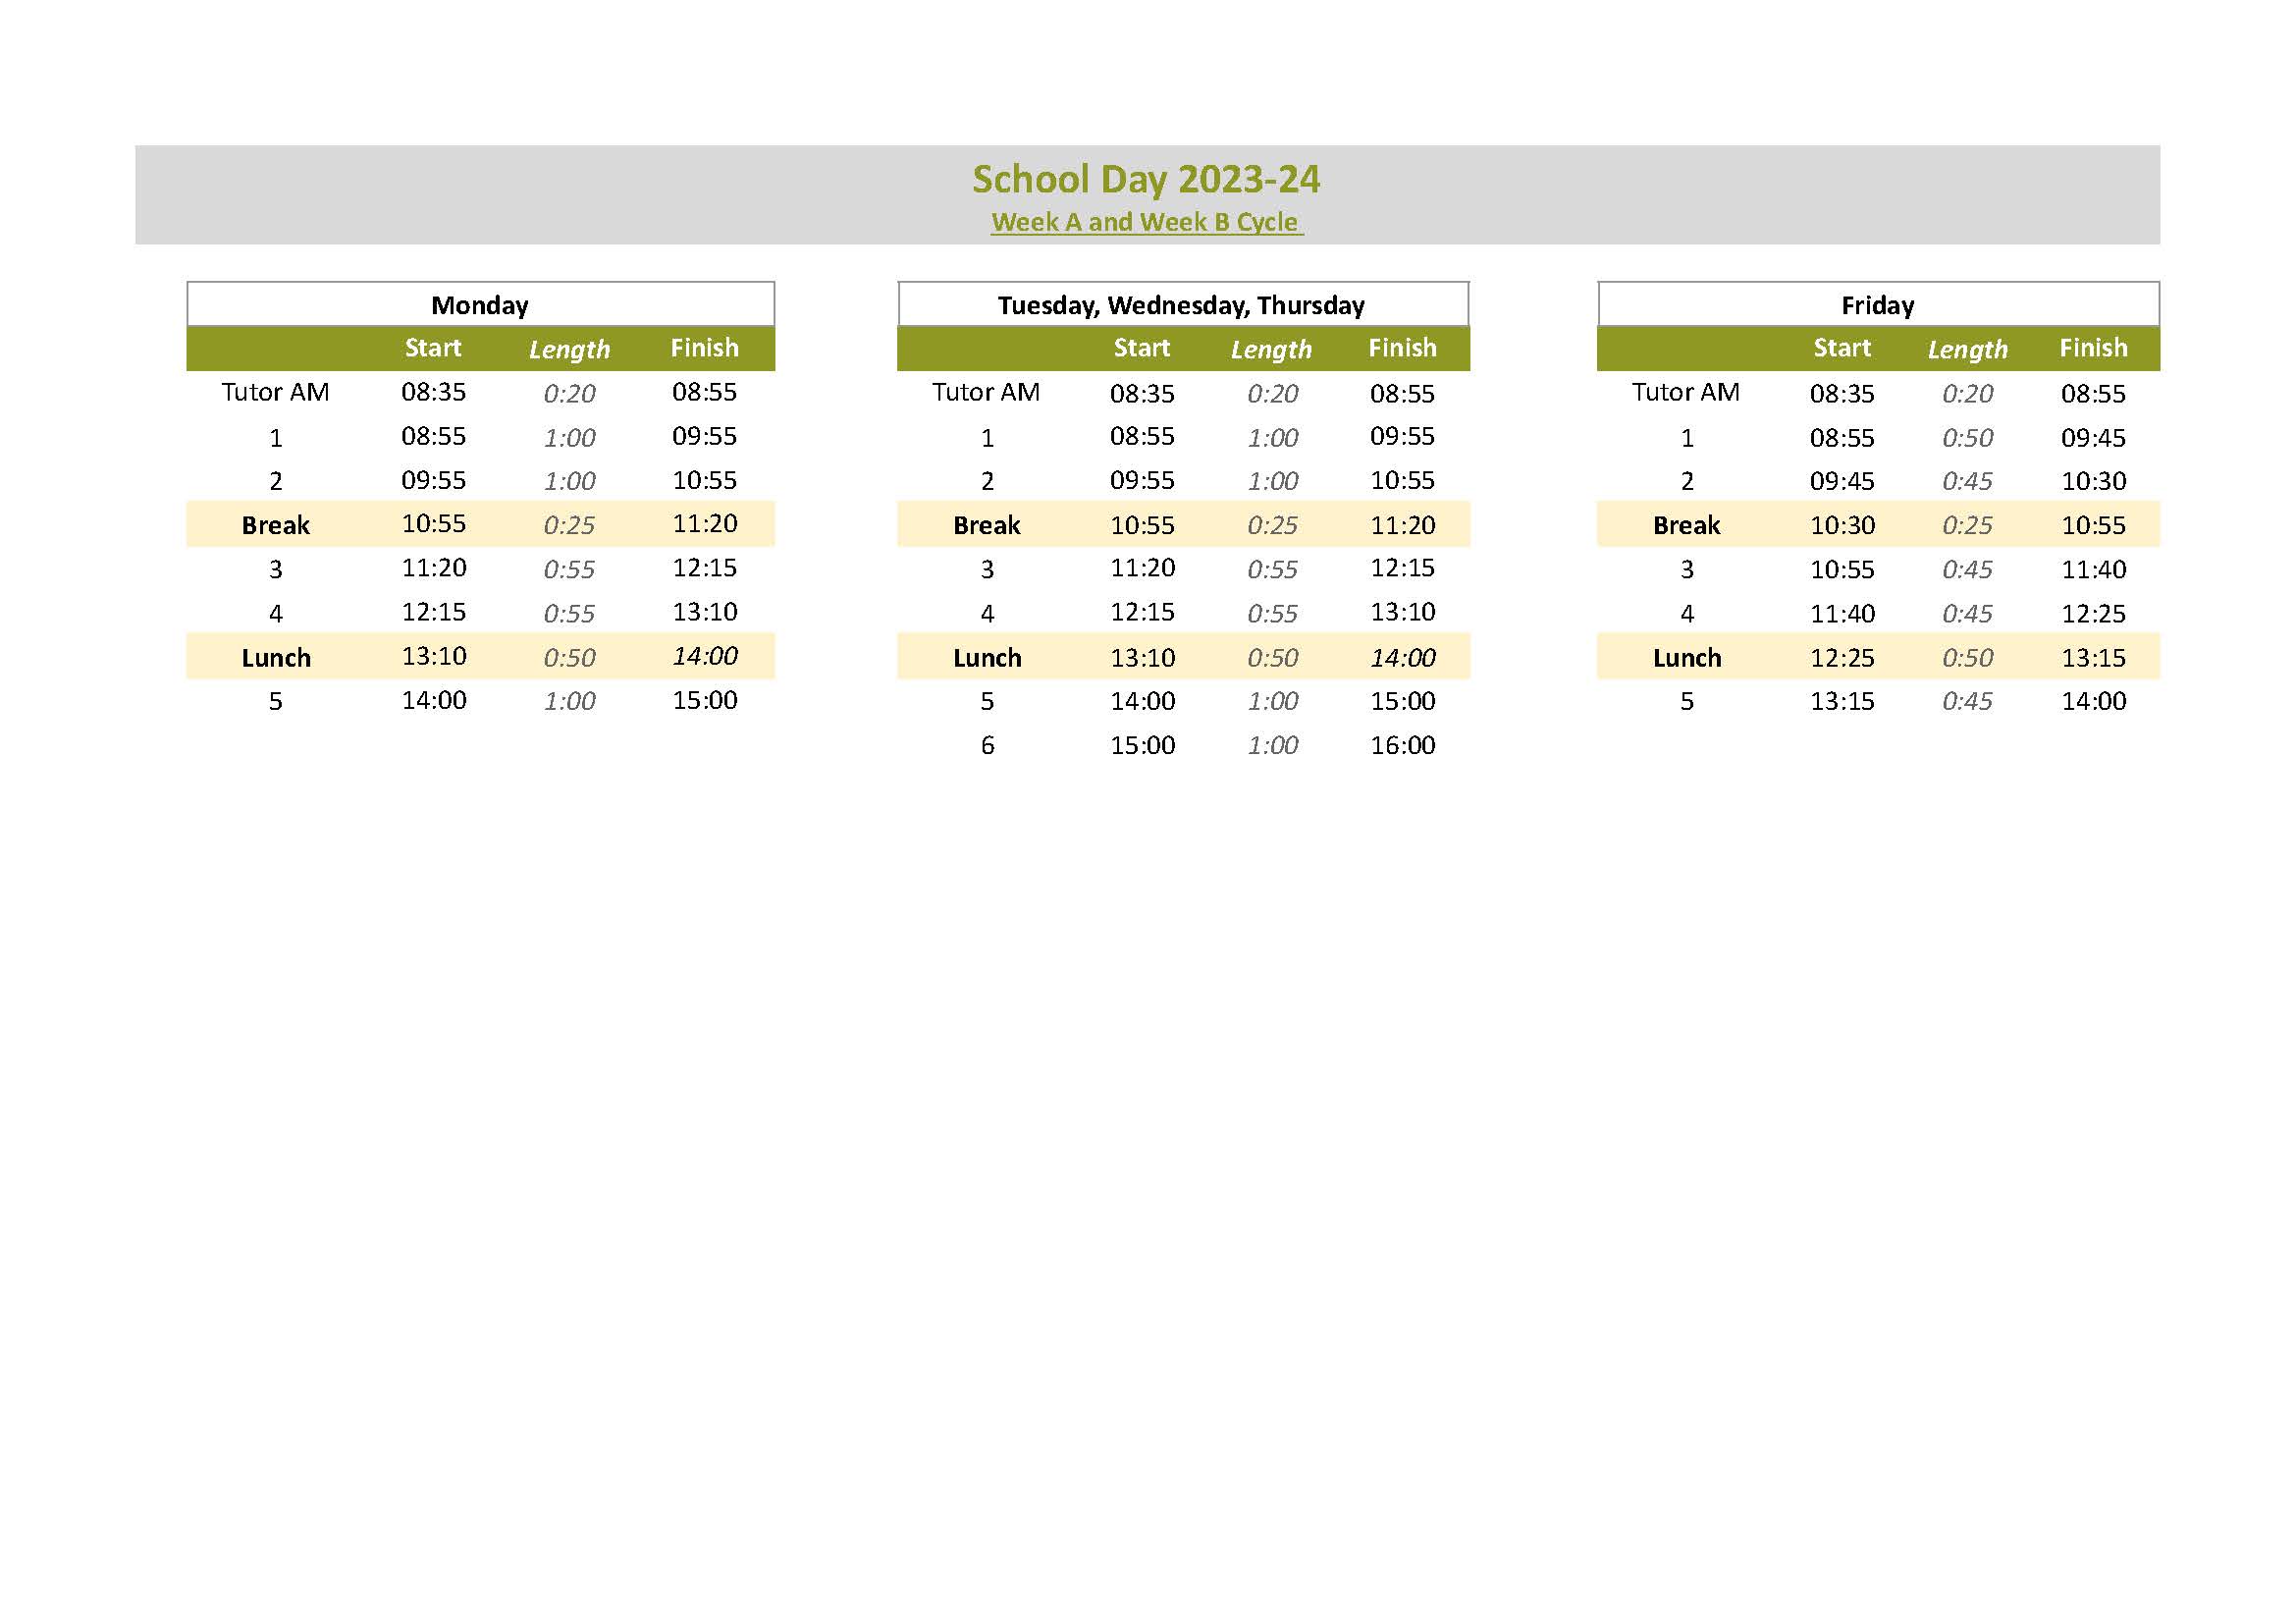Select the Friday table header

pos(1877,305)
